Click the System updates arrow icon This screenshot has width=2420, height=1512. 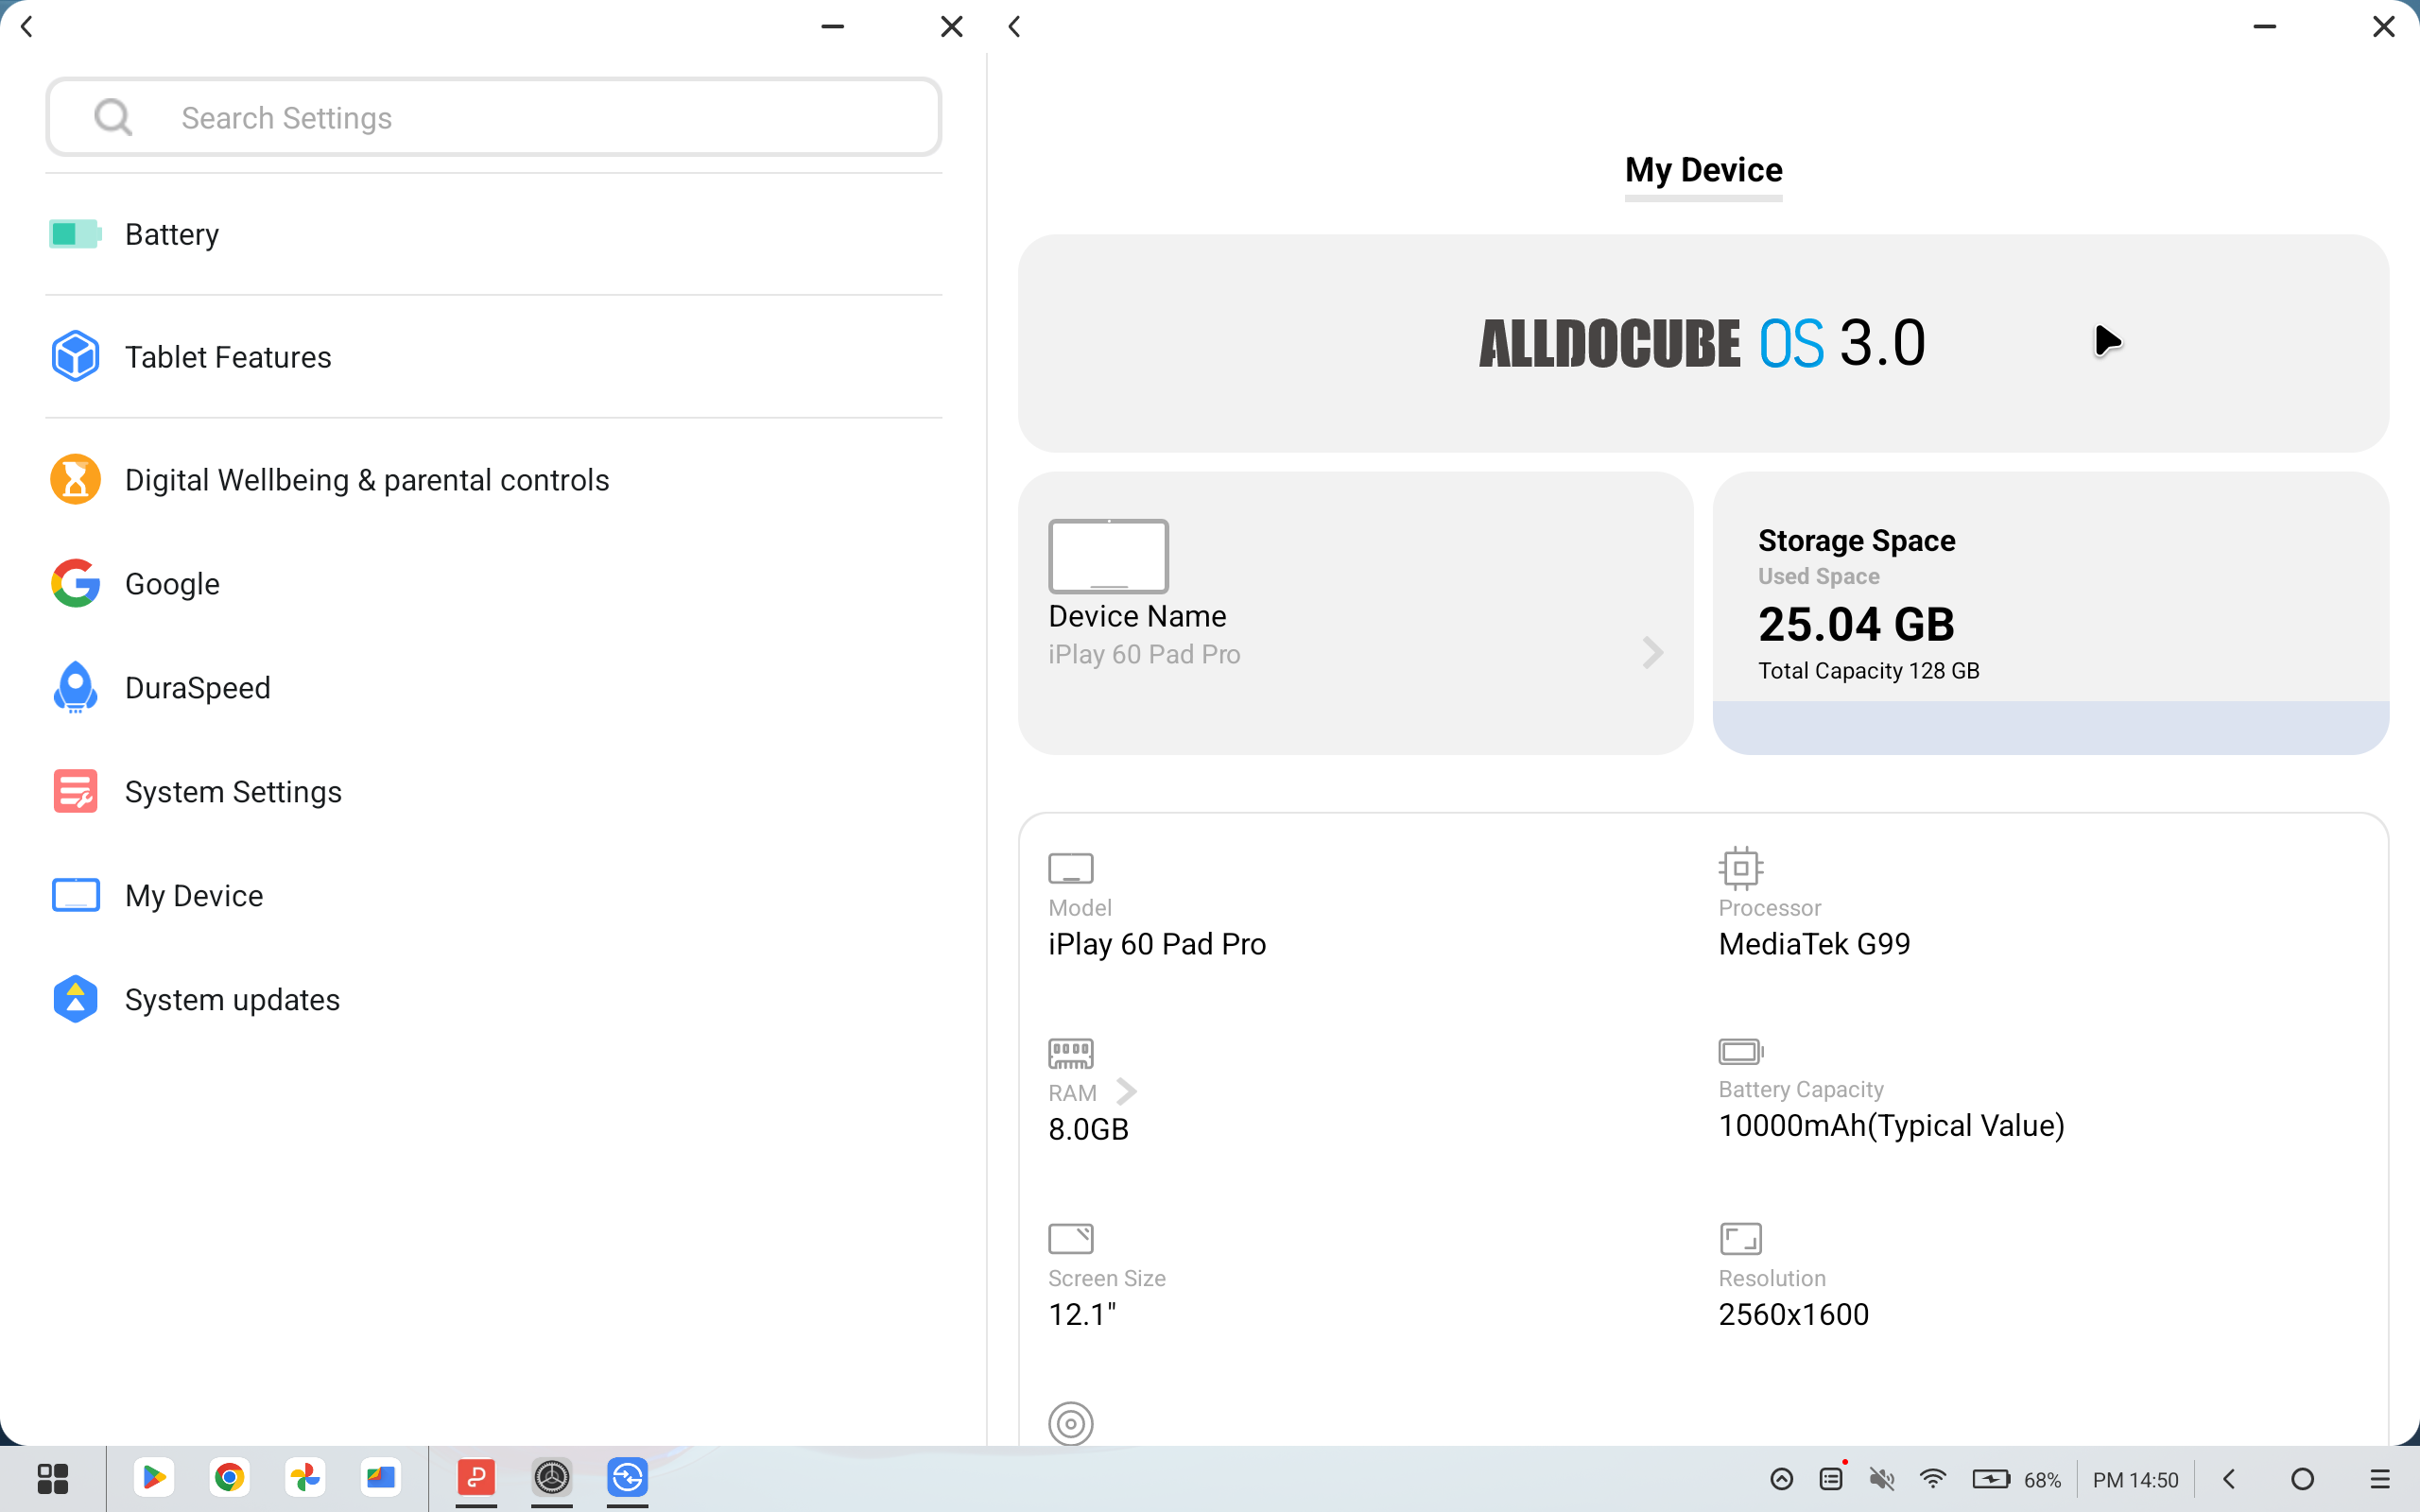[x=75, y=1000]
